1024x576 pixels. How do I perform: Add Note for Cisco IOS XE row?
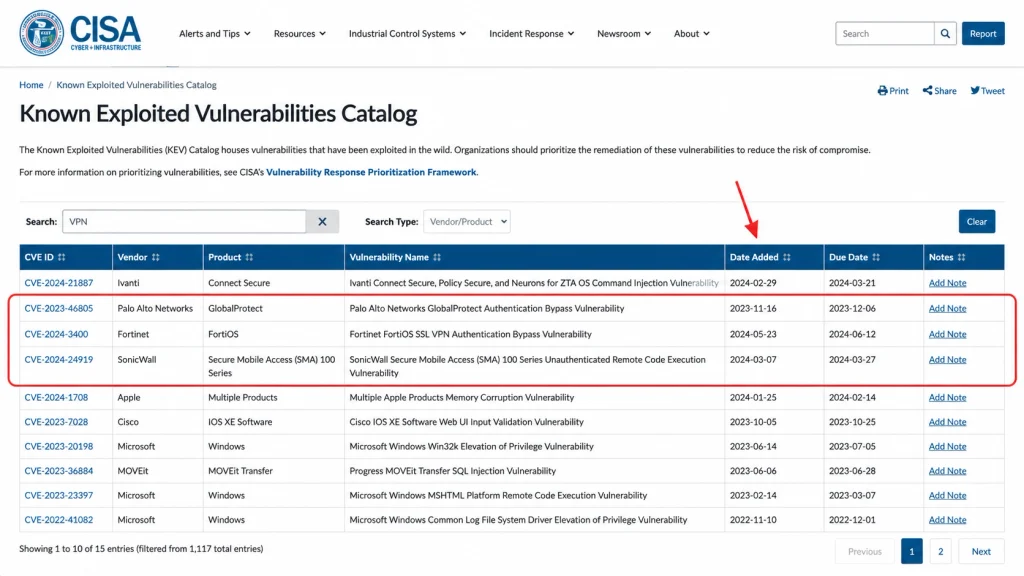pyautogui.click(x=947, y=422)
